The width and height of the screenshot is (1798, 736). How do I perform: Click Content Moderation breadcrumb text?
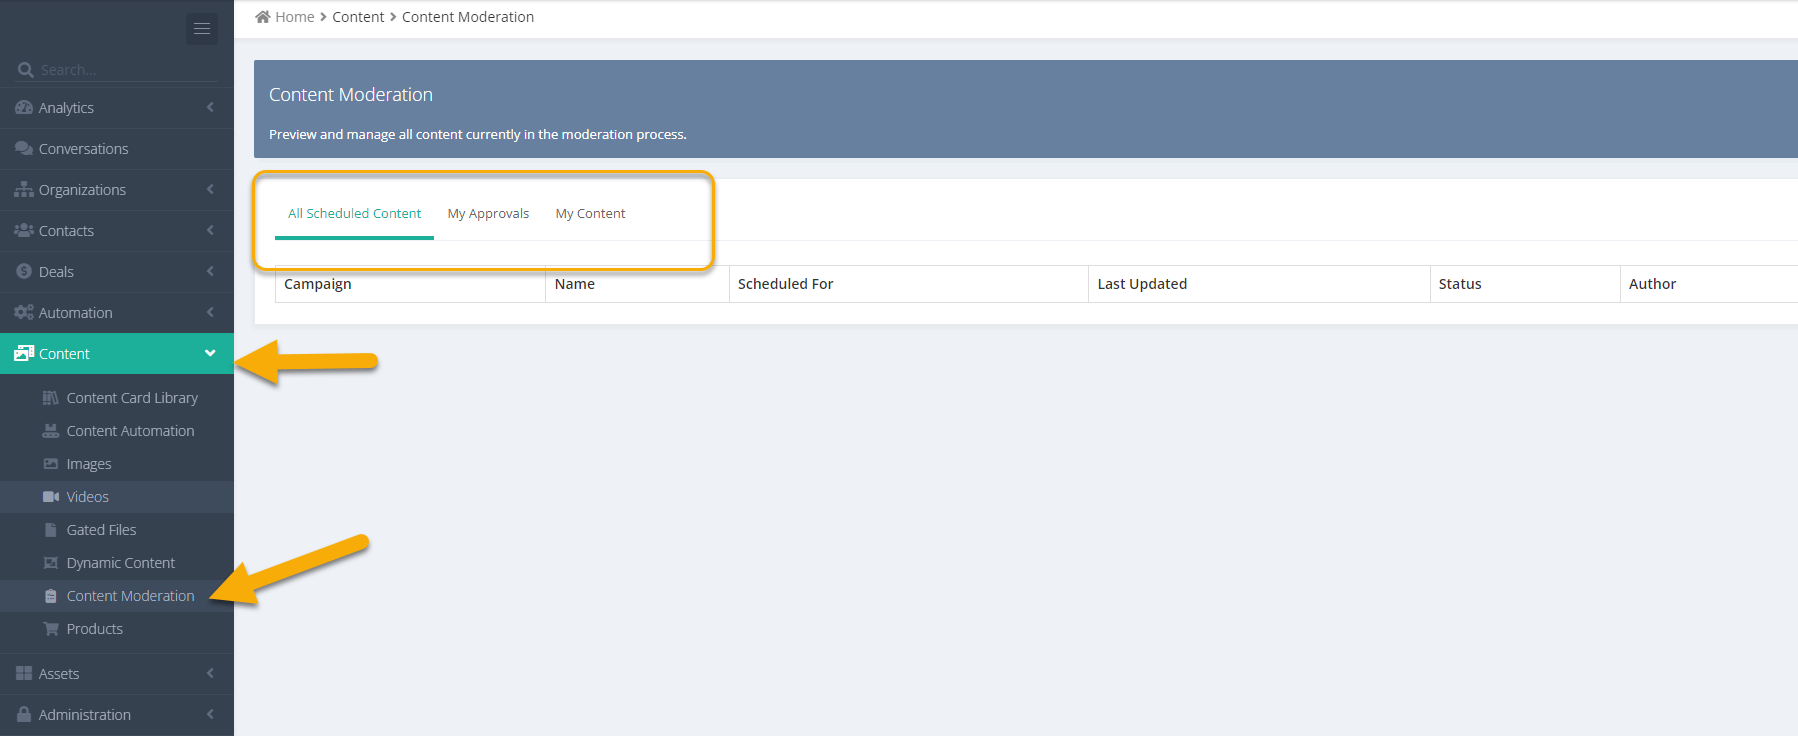(x=468, y=17)
